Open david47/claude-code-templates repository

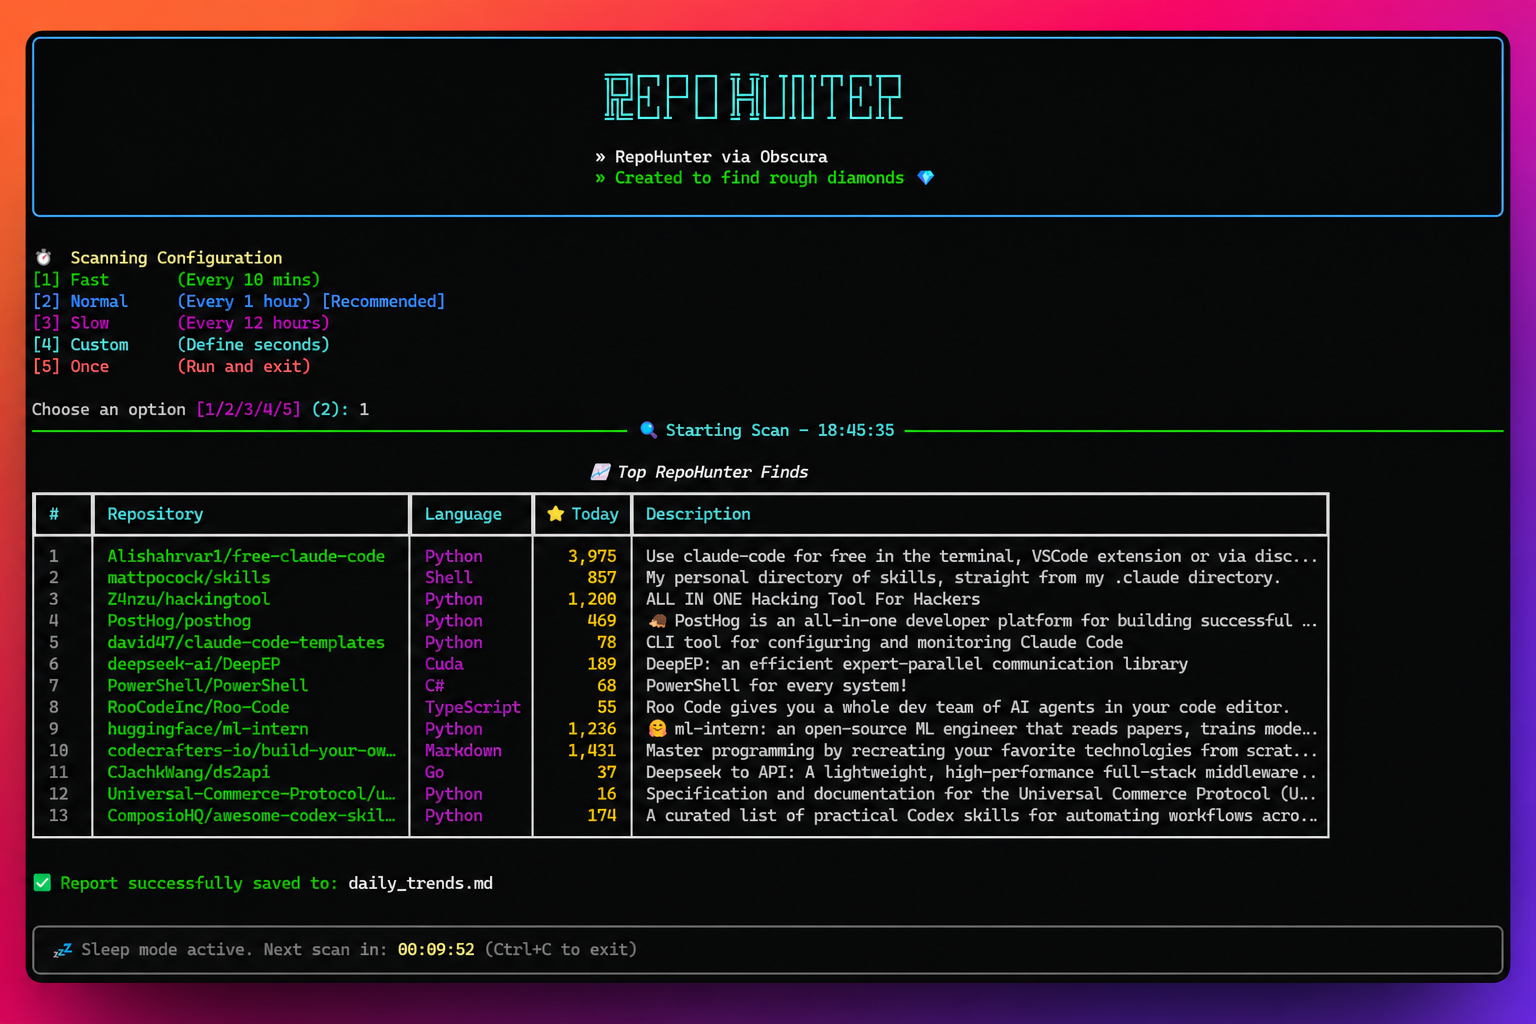pyautogui.click(x=246, y=643)
